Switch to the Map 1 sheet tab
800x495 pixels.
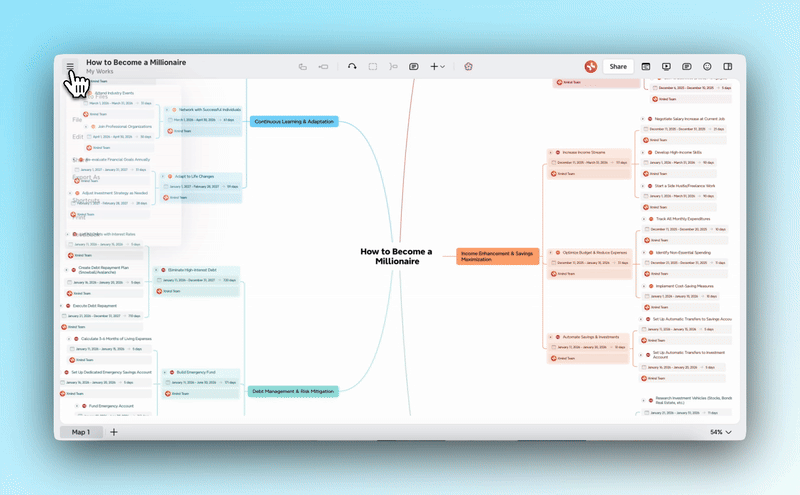80,432
